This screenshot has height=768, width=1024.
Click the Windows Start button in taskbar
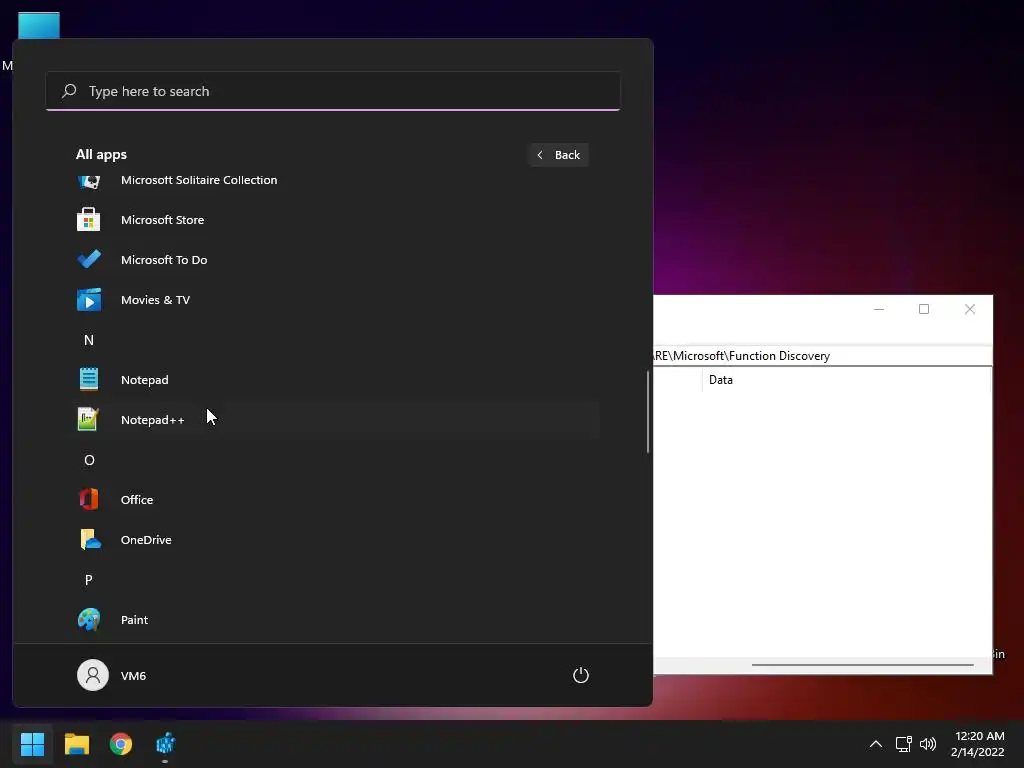[x=32, y=744]
